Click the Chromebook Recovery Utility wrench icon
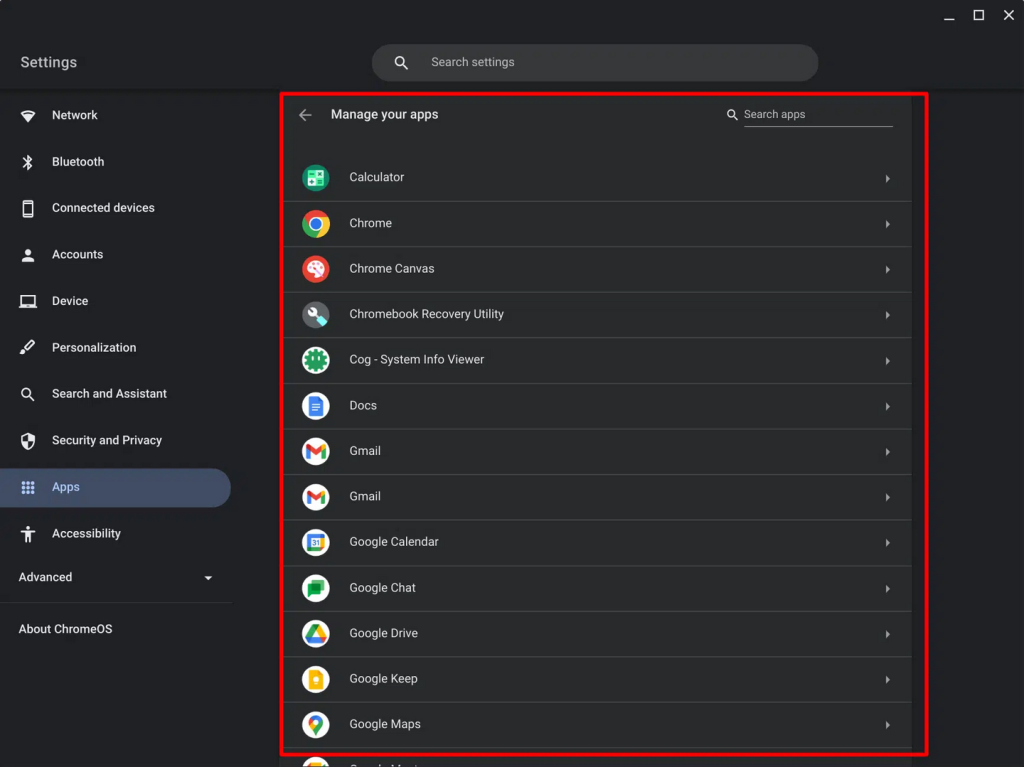 pos(315,315)
